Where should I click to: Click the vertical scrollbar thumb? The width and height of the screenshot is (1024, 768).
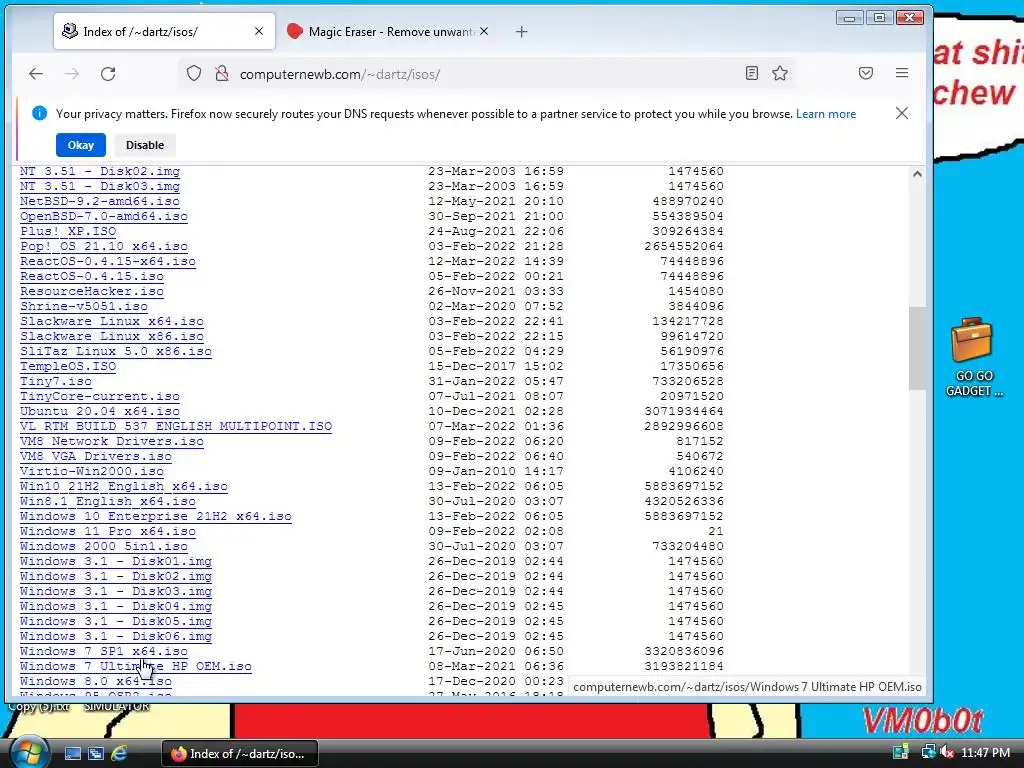[x=917, y=349]
